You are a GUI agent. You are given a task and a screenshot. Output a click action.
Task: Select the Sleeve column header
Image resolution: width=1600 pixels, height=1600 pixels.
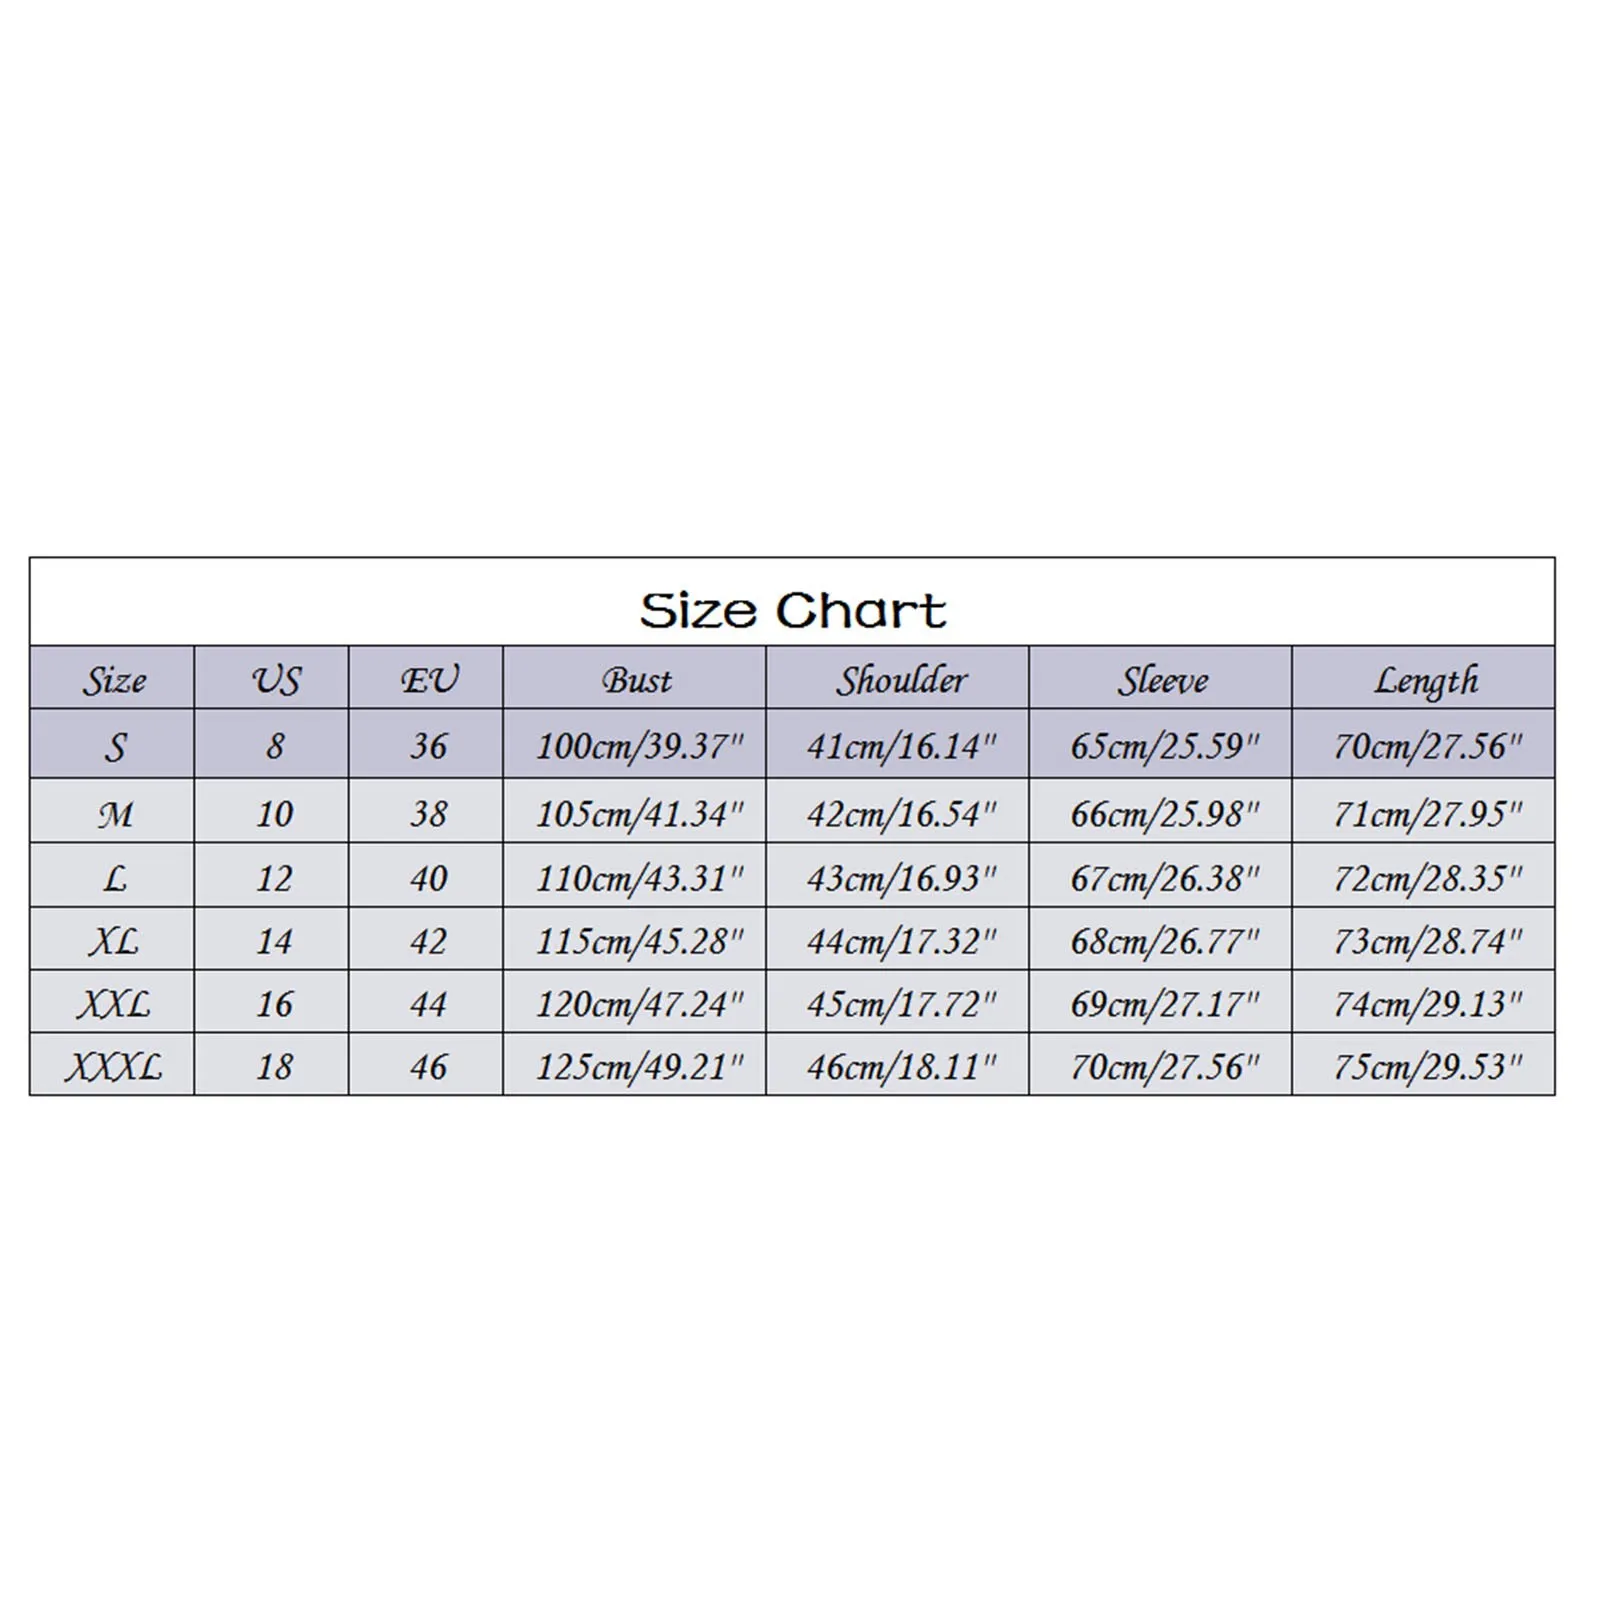(1162, 680)
